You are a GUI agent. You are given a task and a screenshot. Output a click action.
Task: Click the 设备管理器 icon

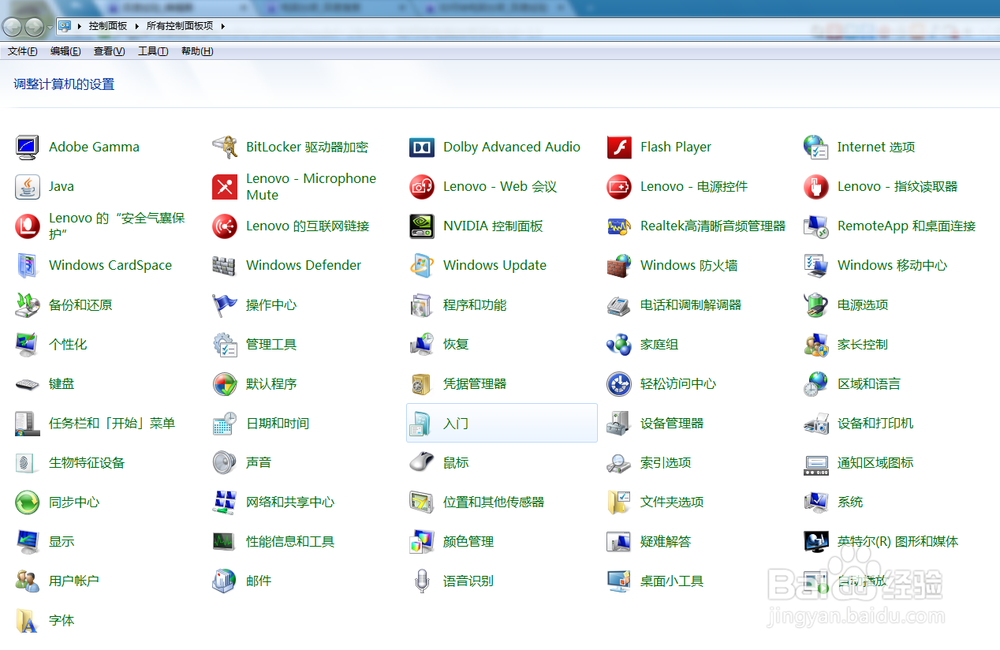(x=619, y=424)
